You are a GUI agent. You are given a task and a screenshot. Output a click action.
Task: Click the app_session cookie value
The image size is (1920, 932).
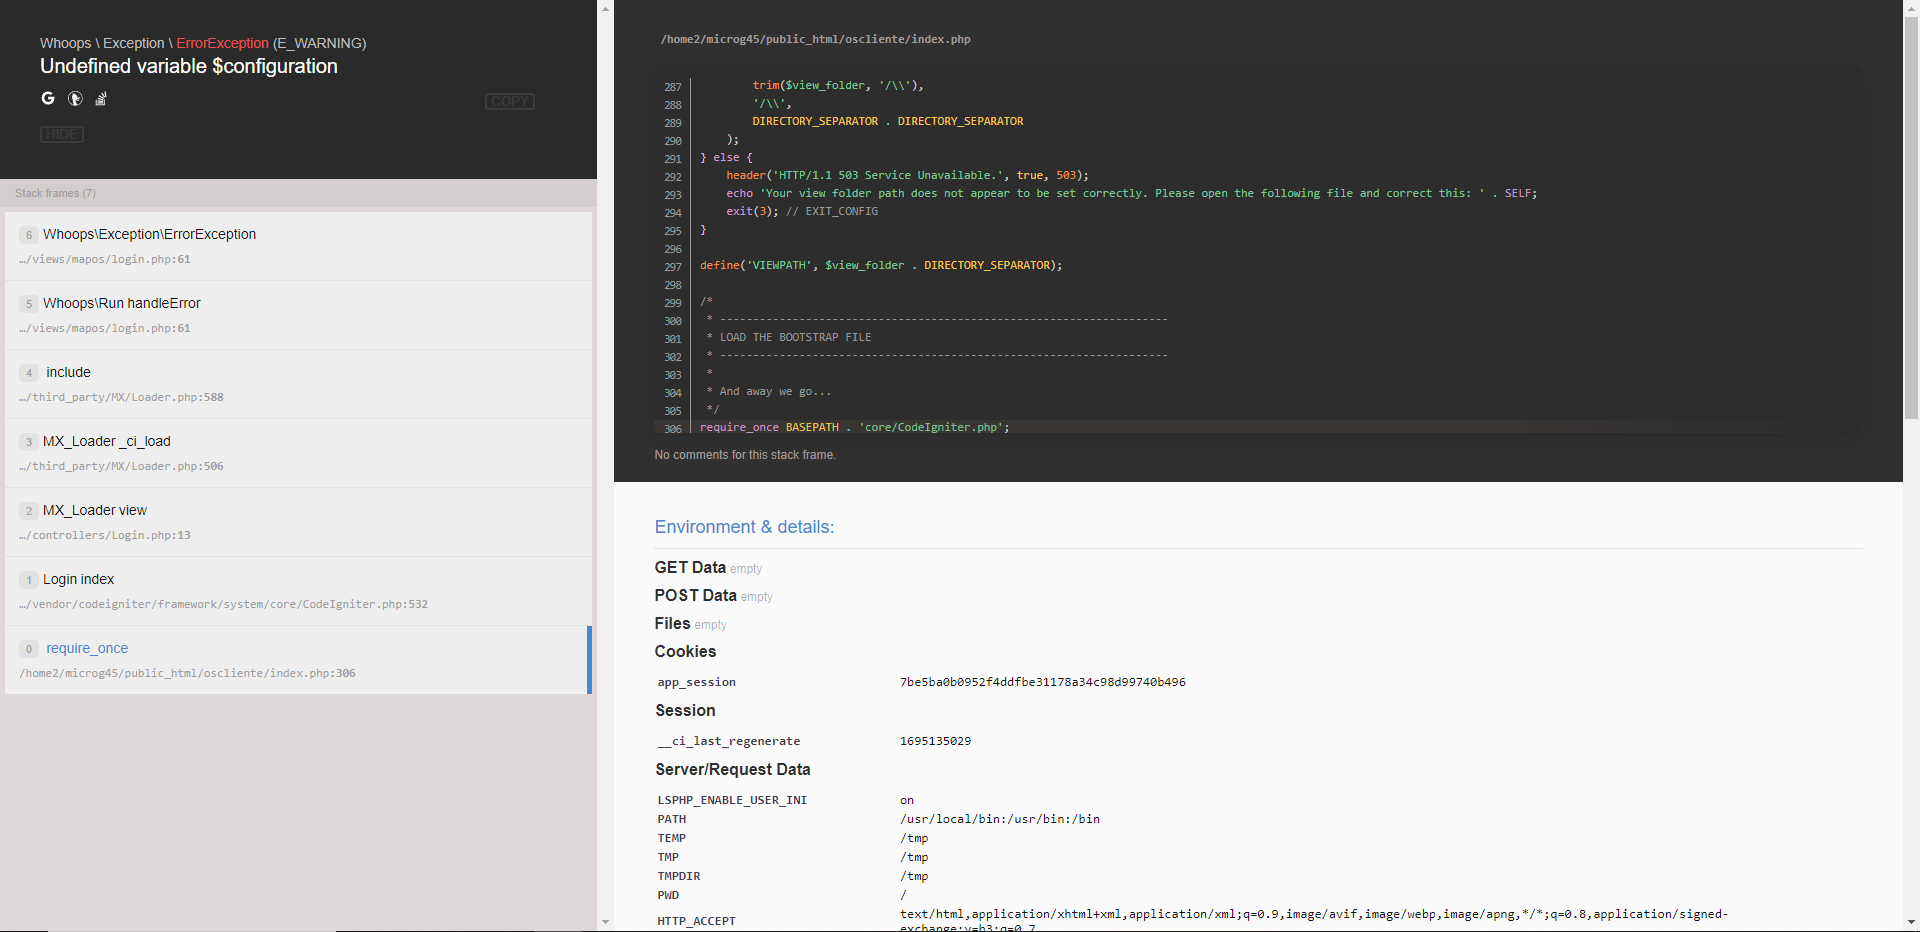[1042, 682]
